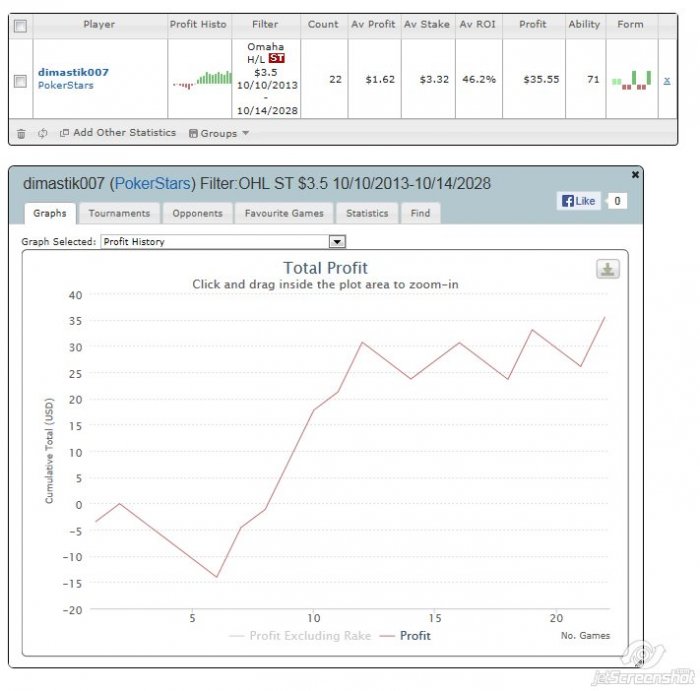Open the Opponents tab

tap(197, 213)
